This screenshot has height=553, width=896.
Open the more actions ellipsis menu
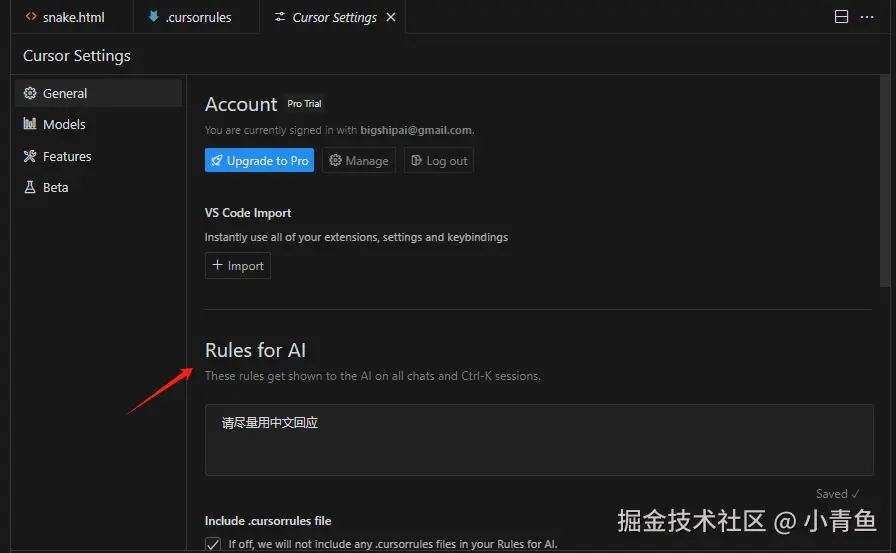tap(867, 17)
